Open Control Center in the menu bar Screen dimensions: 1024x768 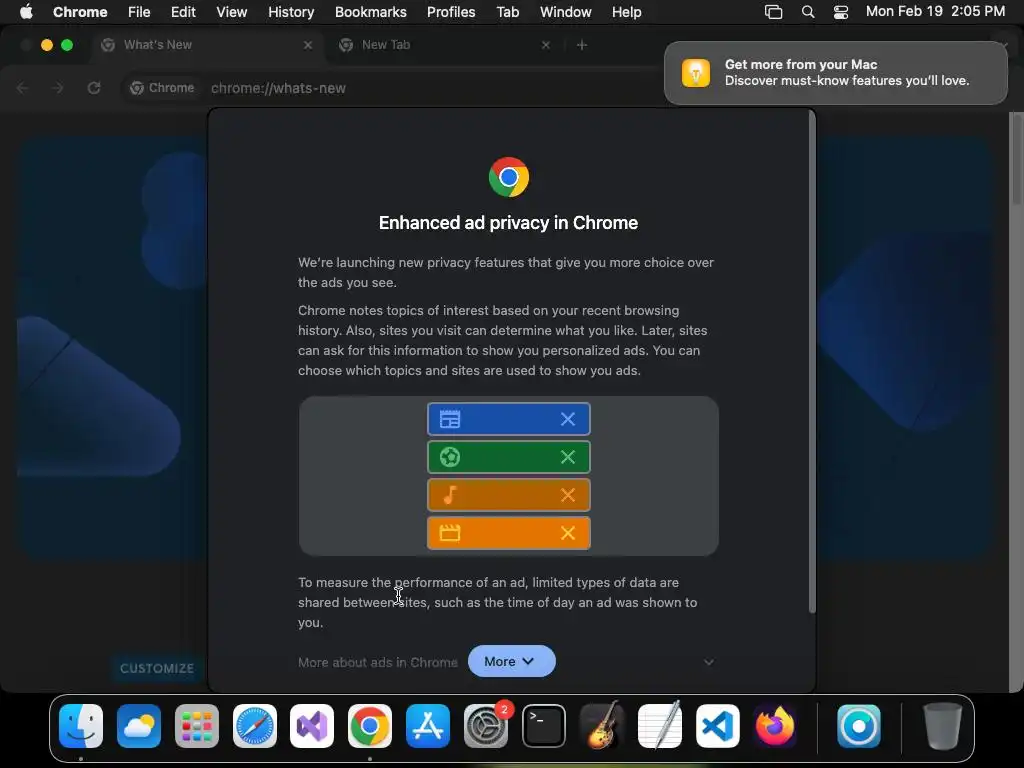[x=841, y=12]
